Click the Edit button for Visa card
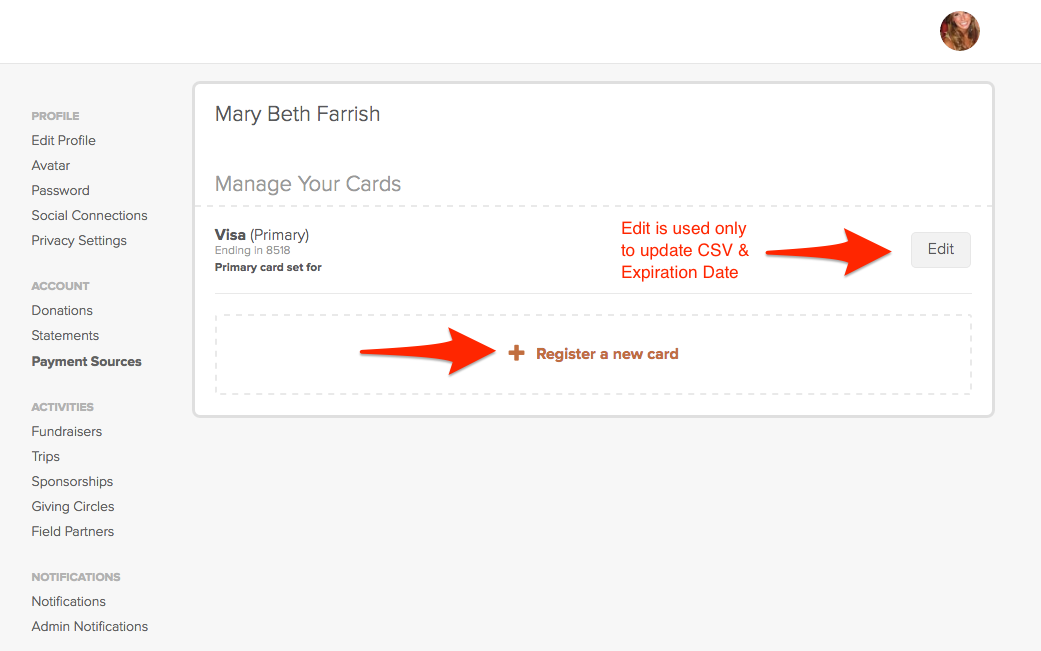This screenshot has width=1041, height=651. [940, 250]
